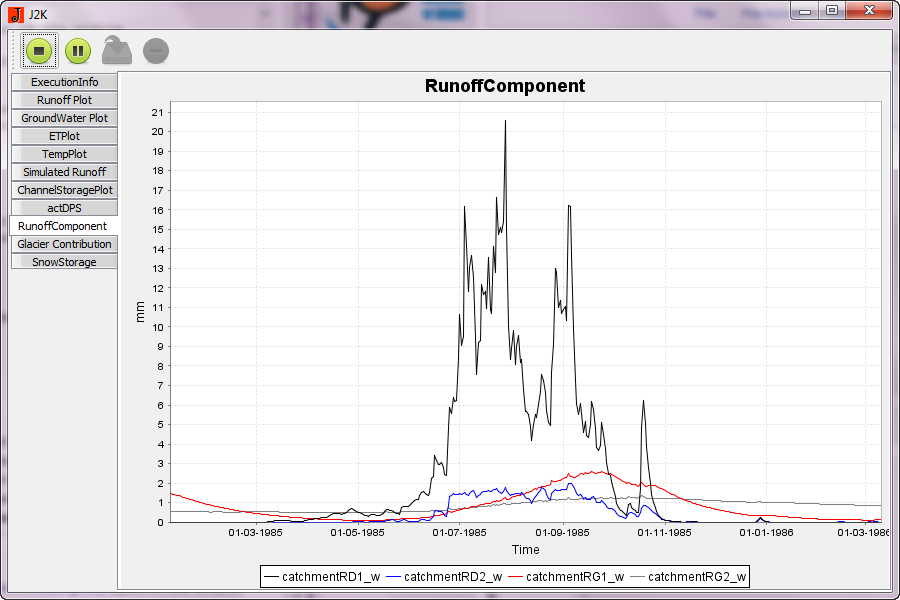Show the GroundWater Plot tab

[64, 118]
